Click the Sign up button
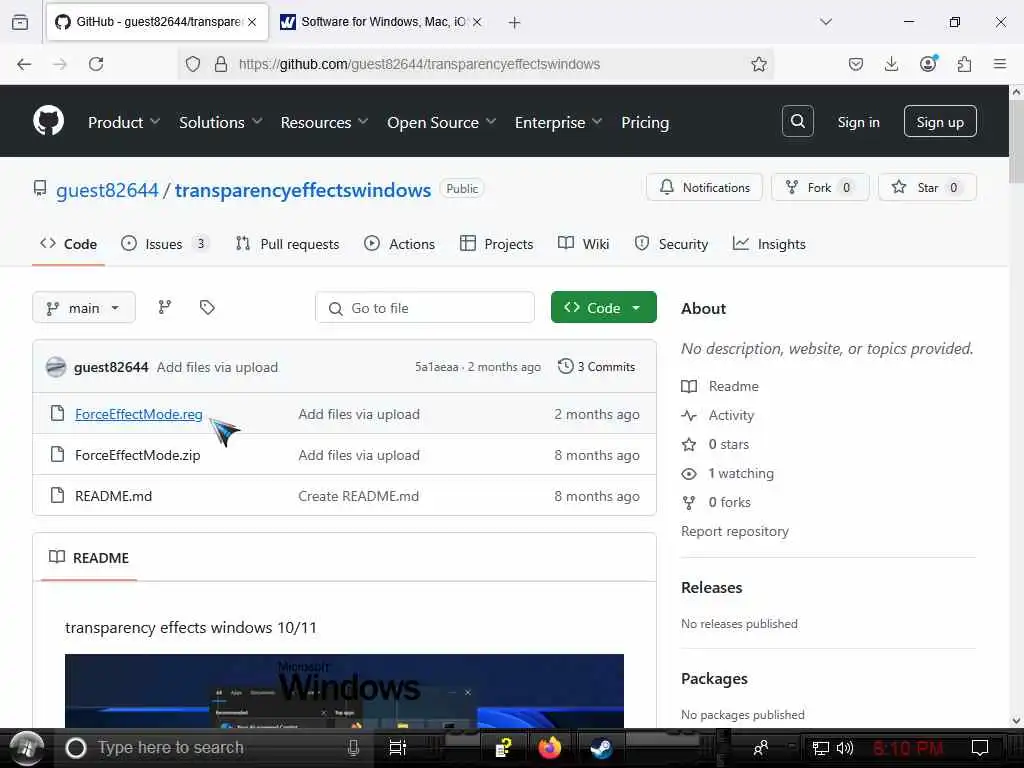This screenshot has width=1024, height=768. 940,121
